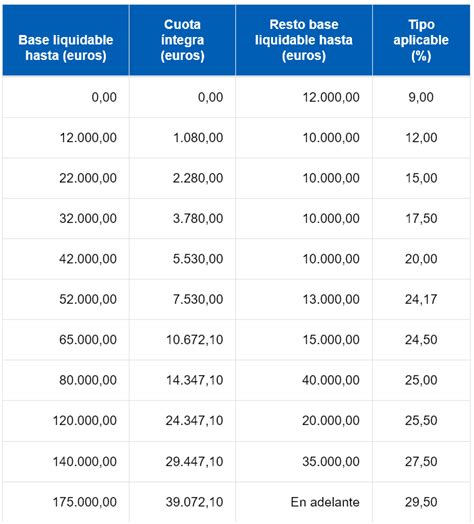The width and height of the screenshot is (474, 524).
Task: Click the 'Base liquidable hasta (euros)' column header
Action: [66, 40]
